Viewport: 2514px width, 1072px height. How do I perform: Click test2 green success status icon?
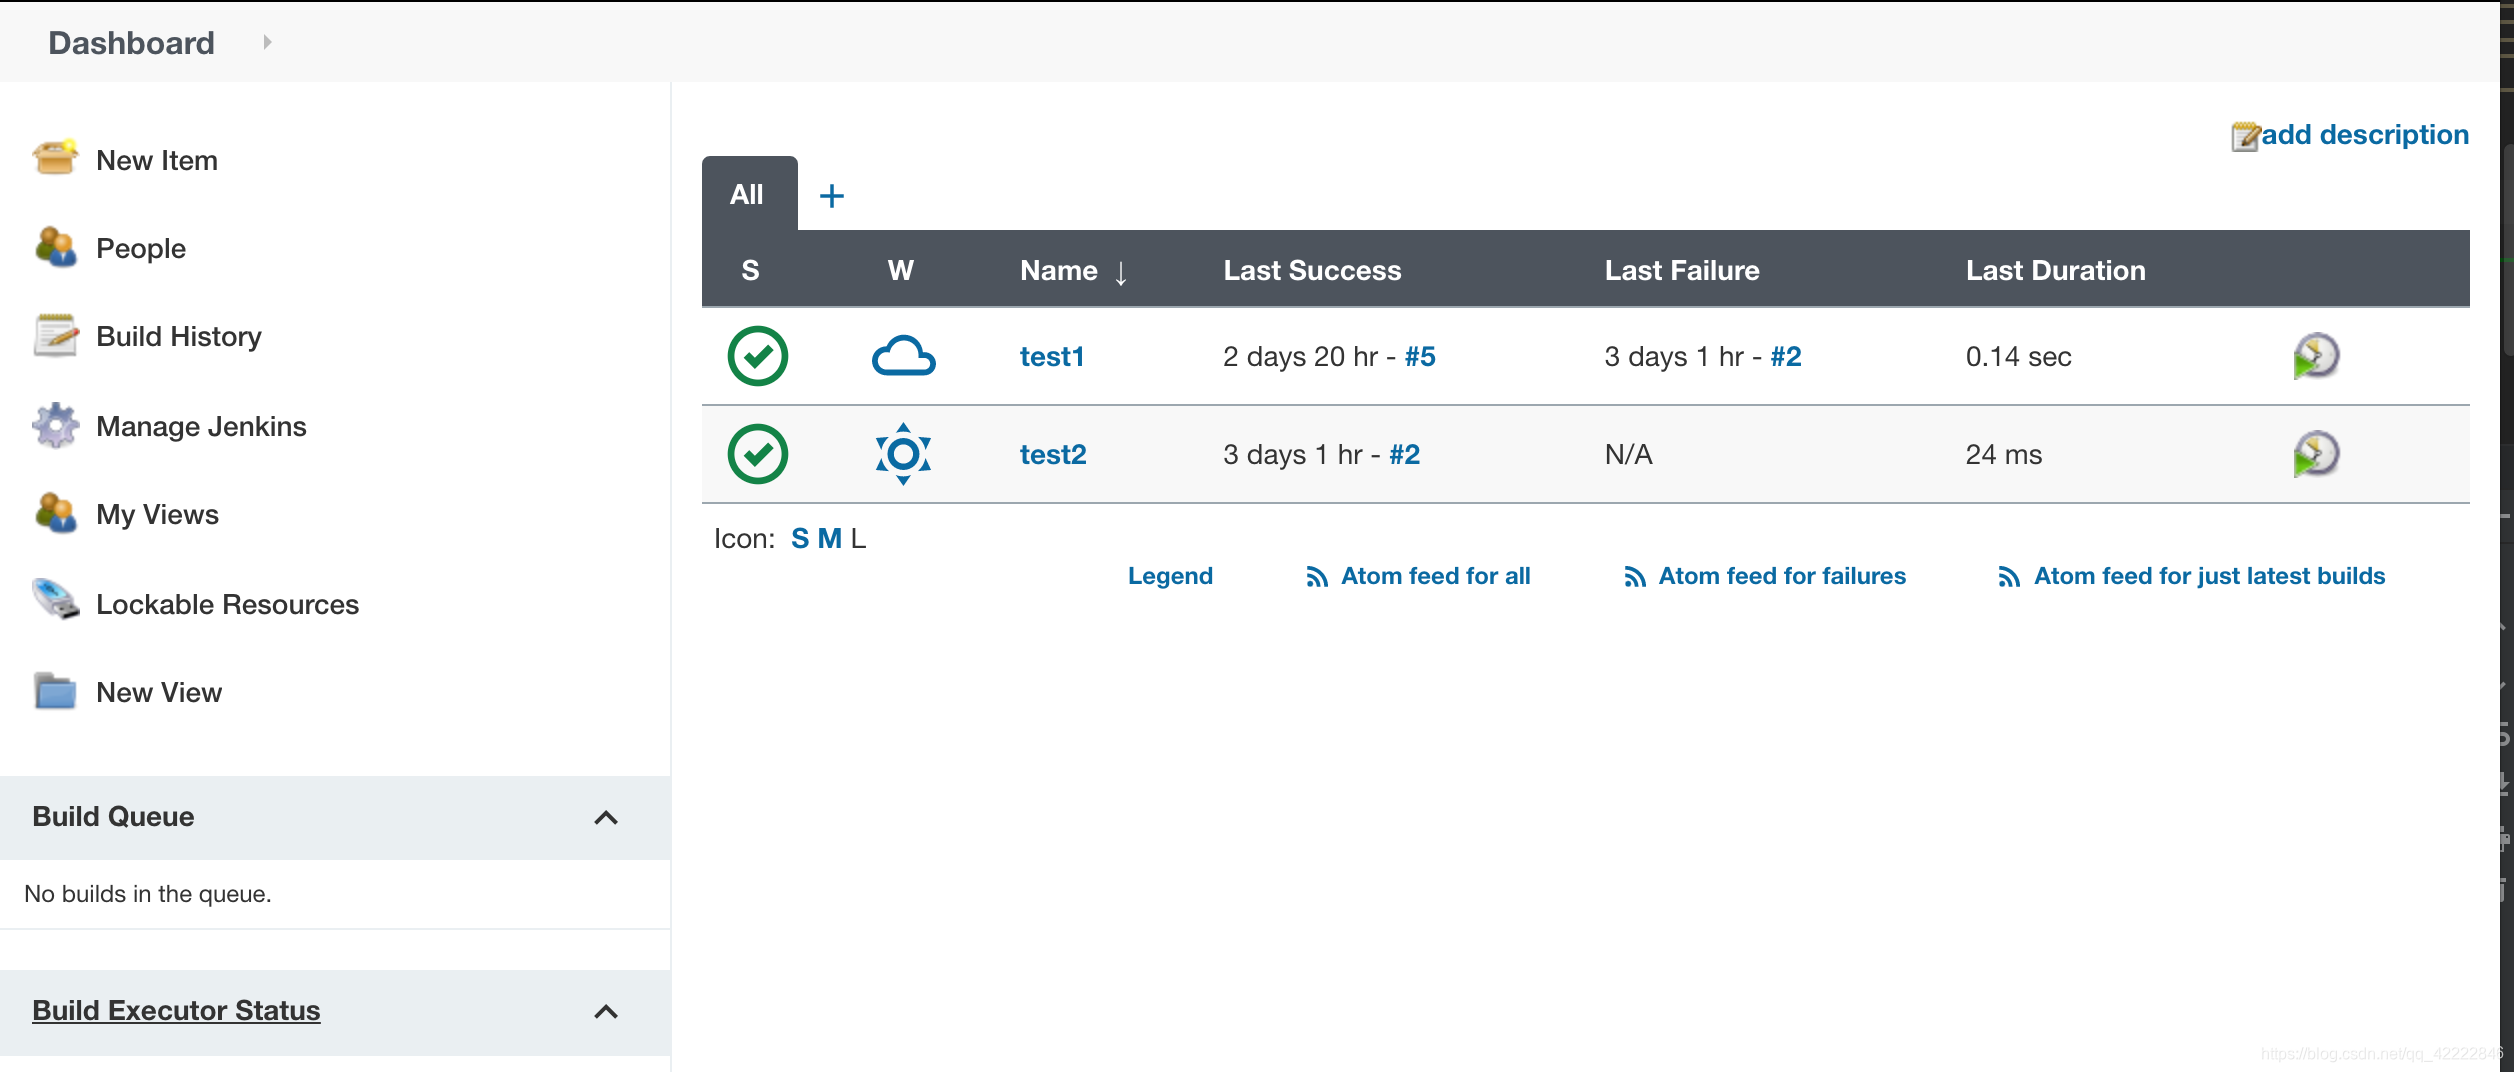click(757, 454)
